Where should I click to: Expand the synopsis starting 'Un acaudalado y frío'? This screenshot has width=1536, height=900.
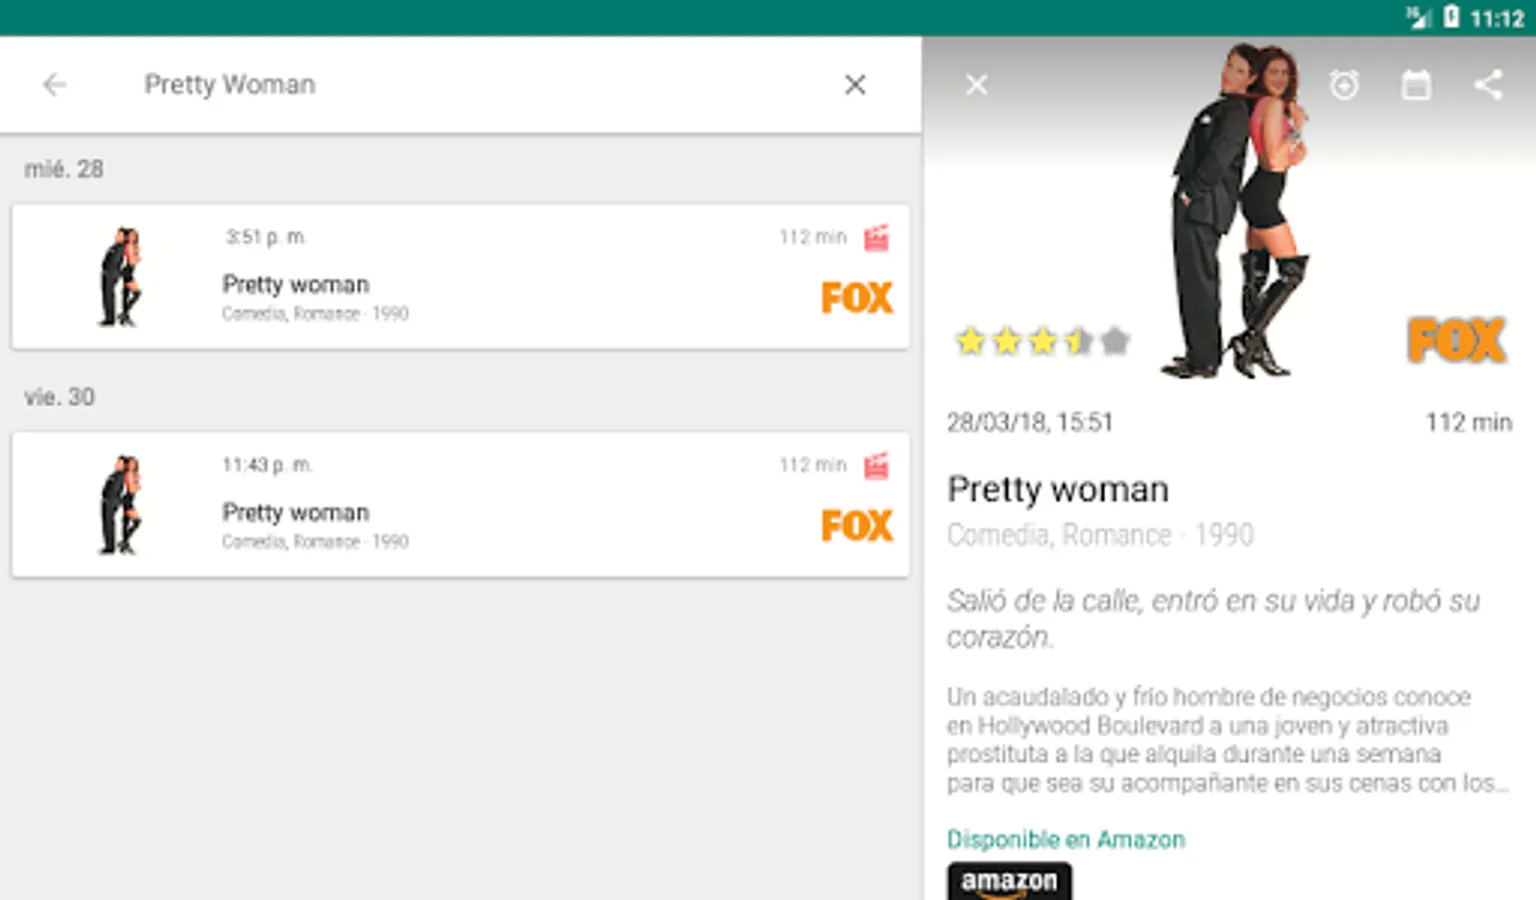[x=1228, y=740]
